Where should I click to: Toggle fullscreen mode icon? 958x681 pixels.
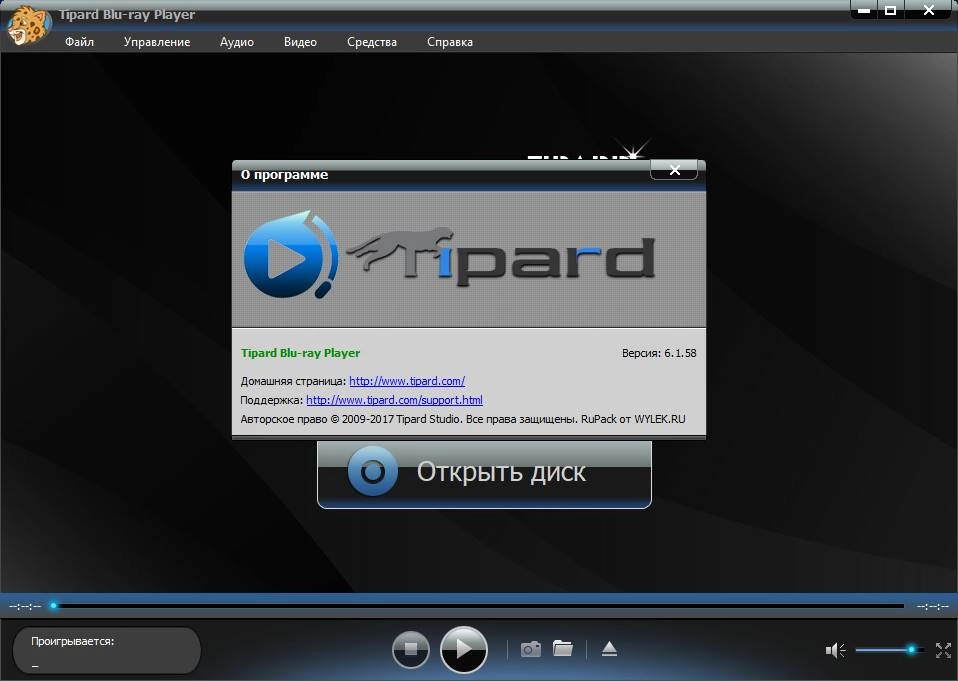pyautogui.click(x=943, y=650)
